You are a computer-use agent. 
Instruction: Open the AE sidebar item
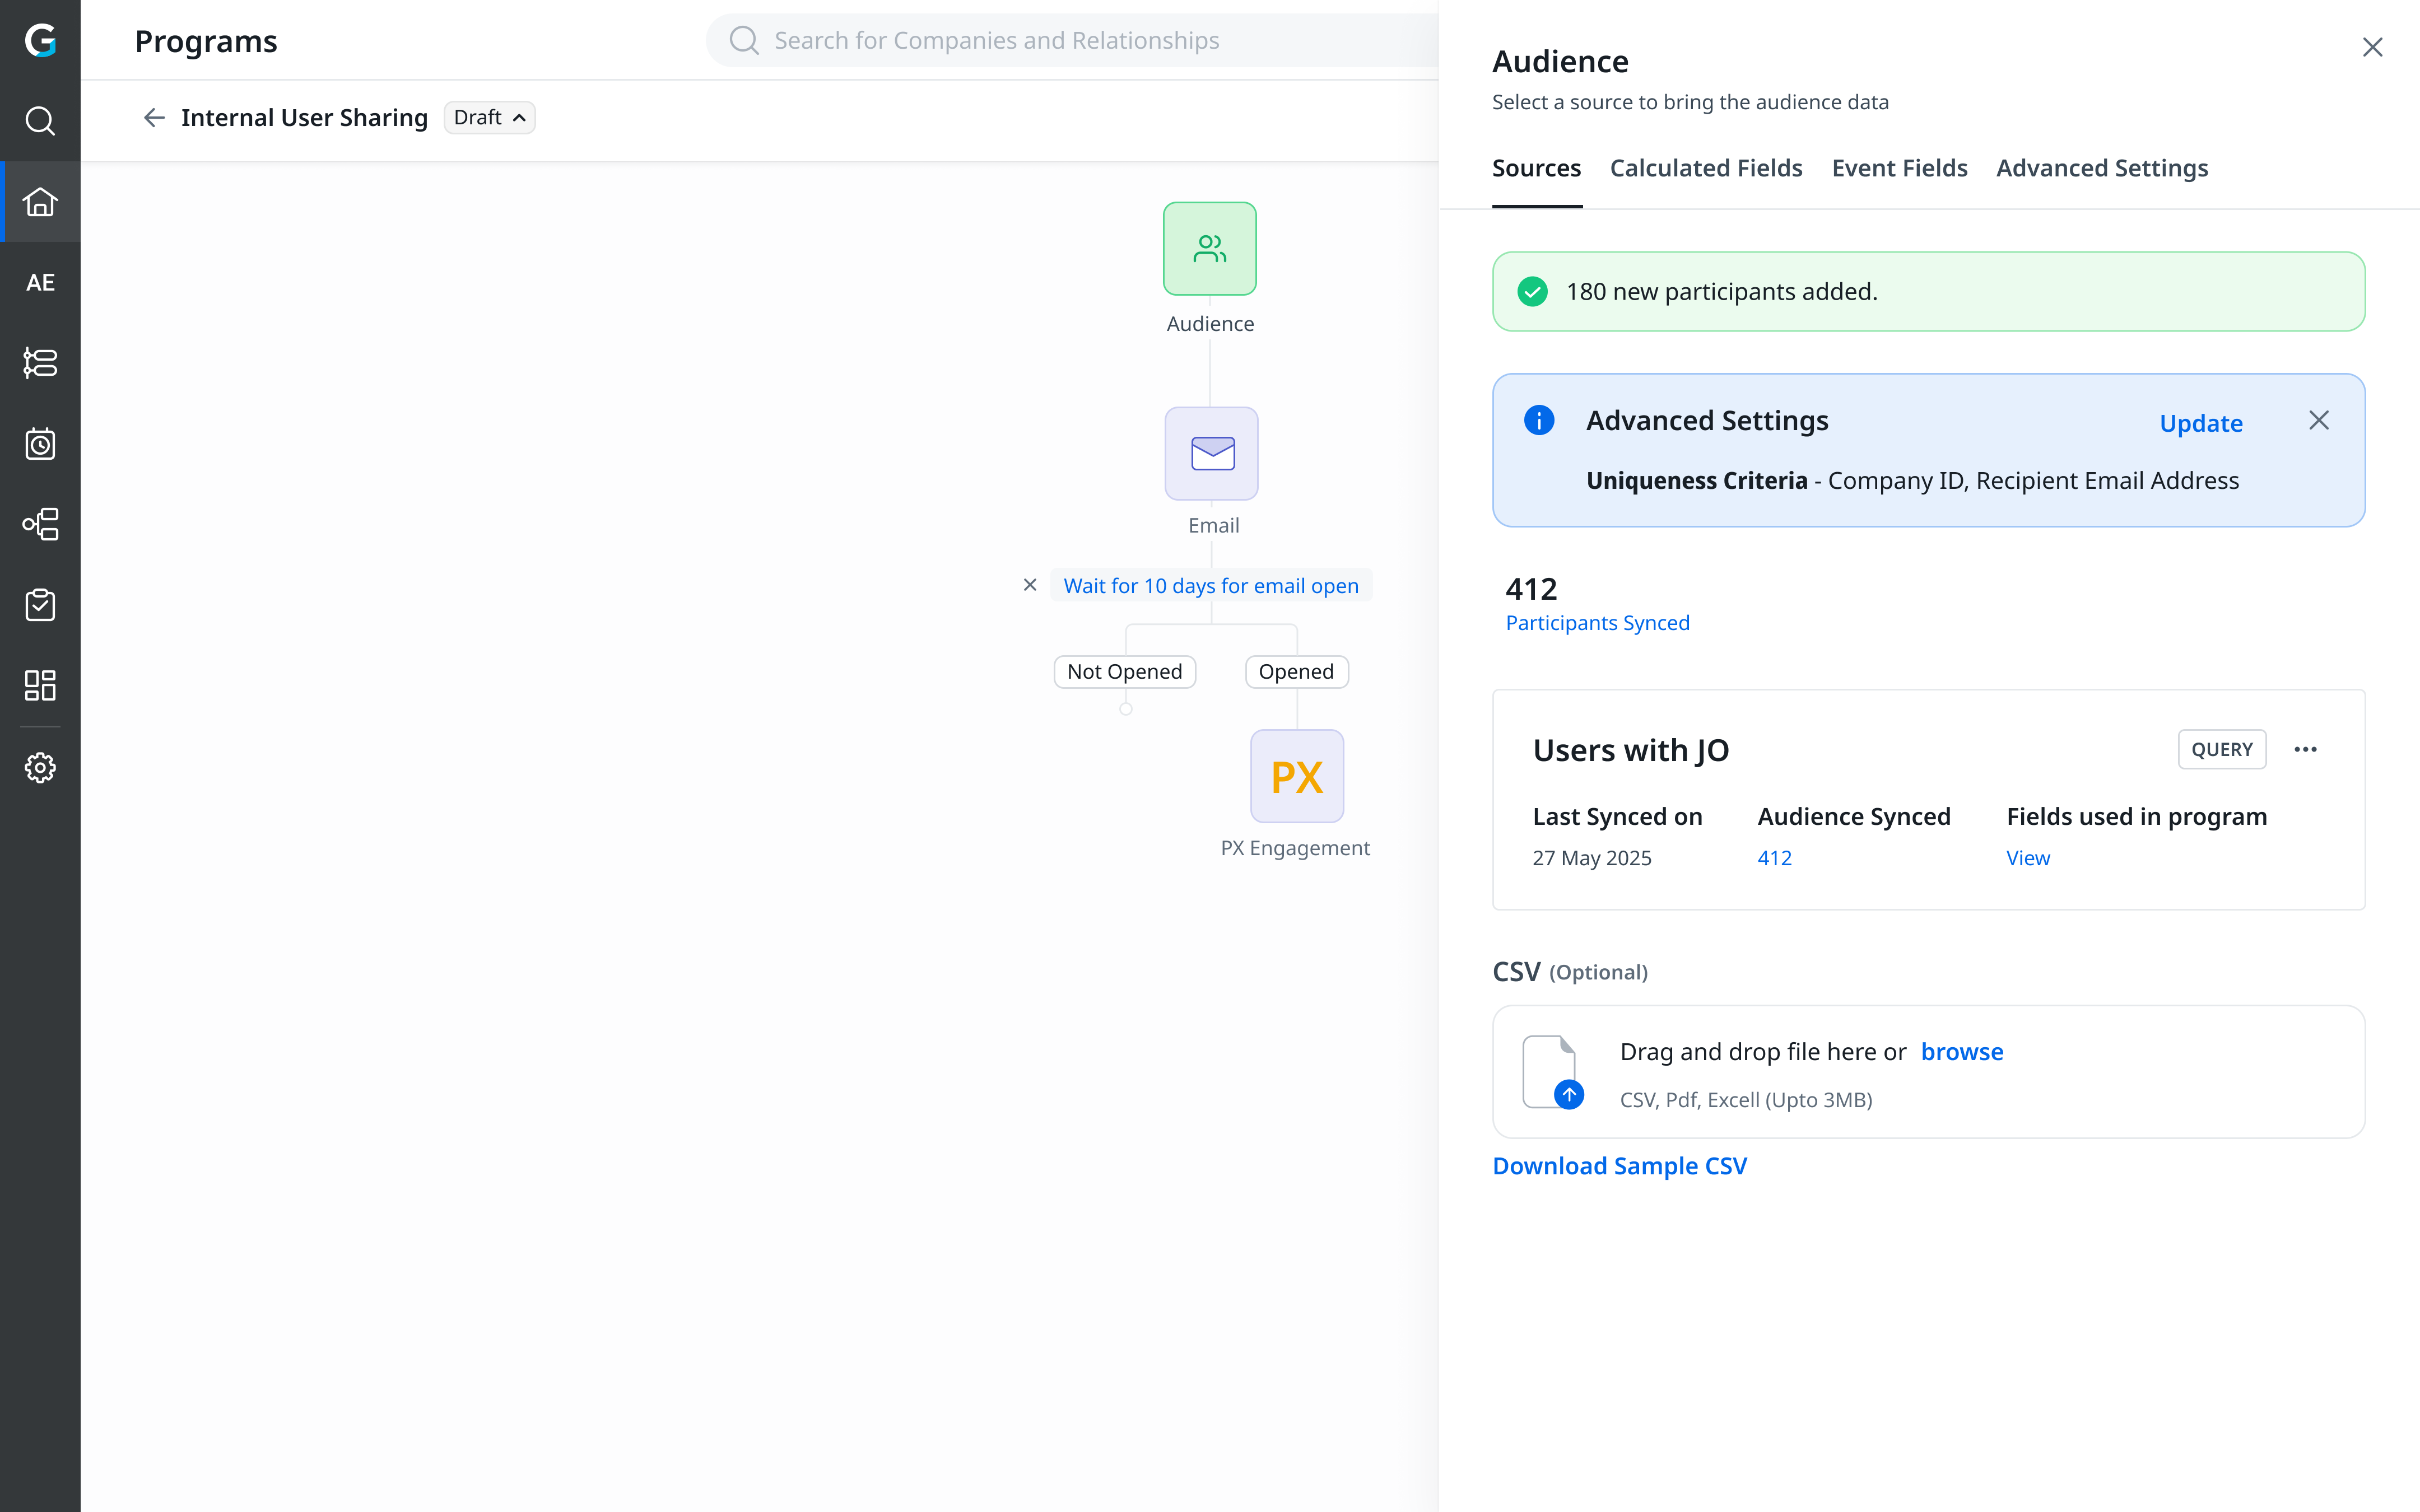pos(40,282)
